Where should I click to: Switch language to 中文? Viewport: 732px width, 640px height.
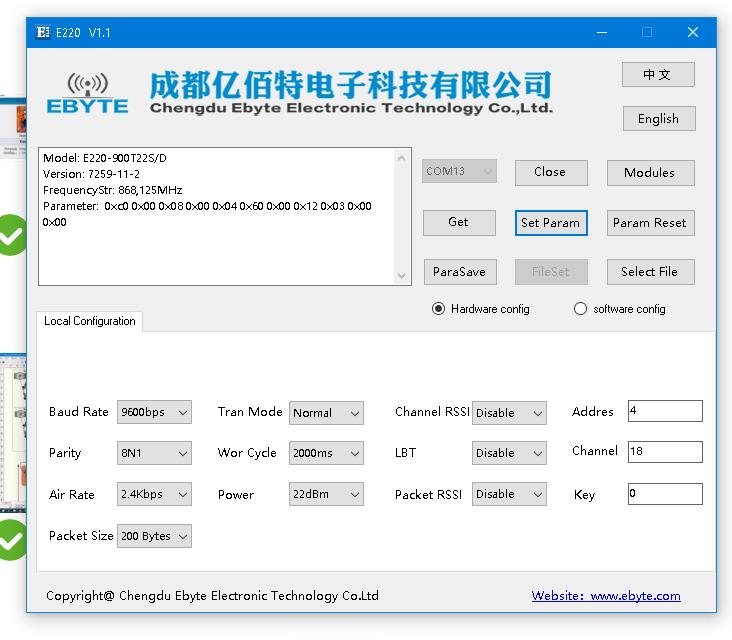658,75
